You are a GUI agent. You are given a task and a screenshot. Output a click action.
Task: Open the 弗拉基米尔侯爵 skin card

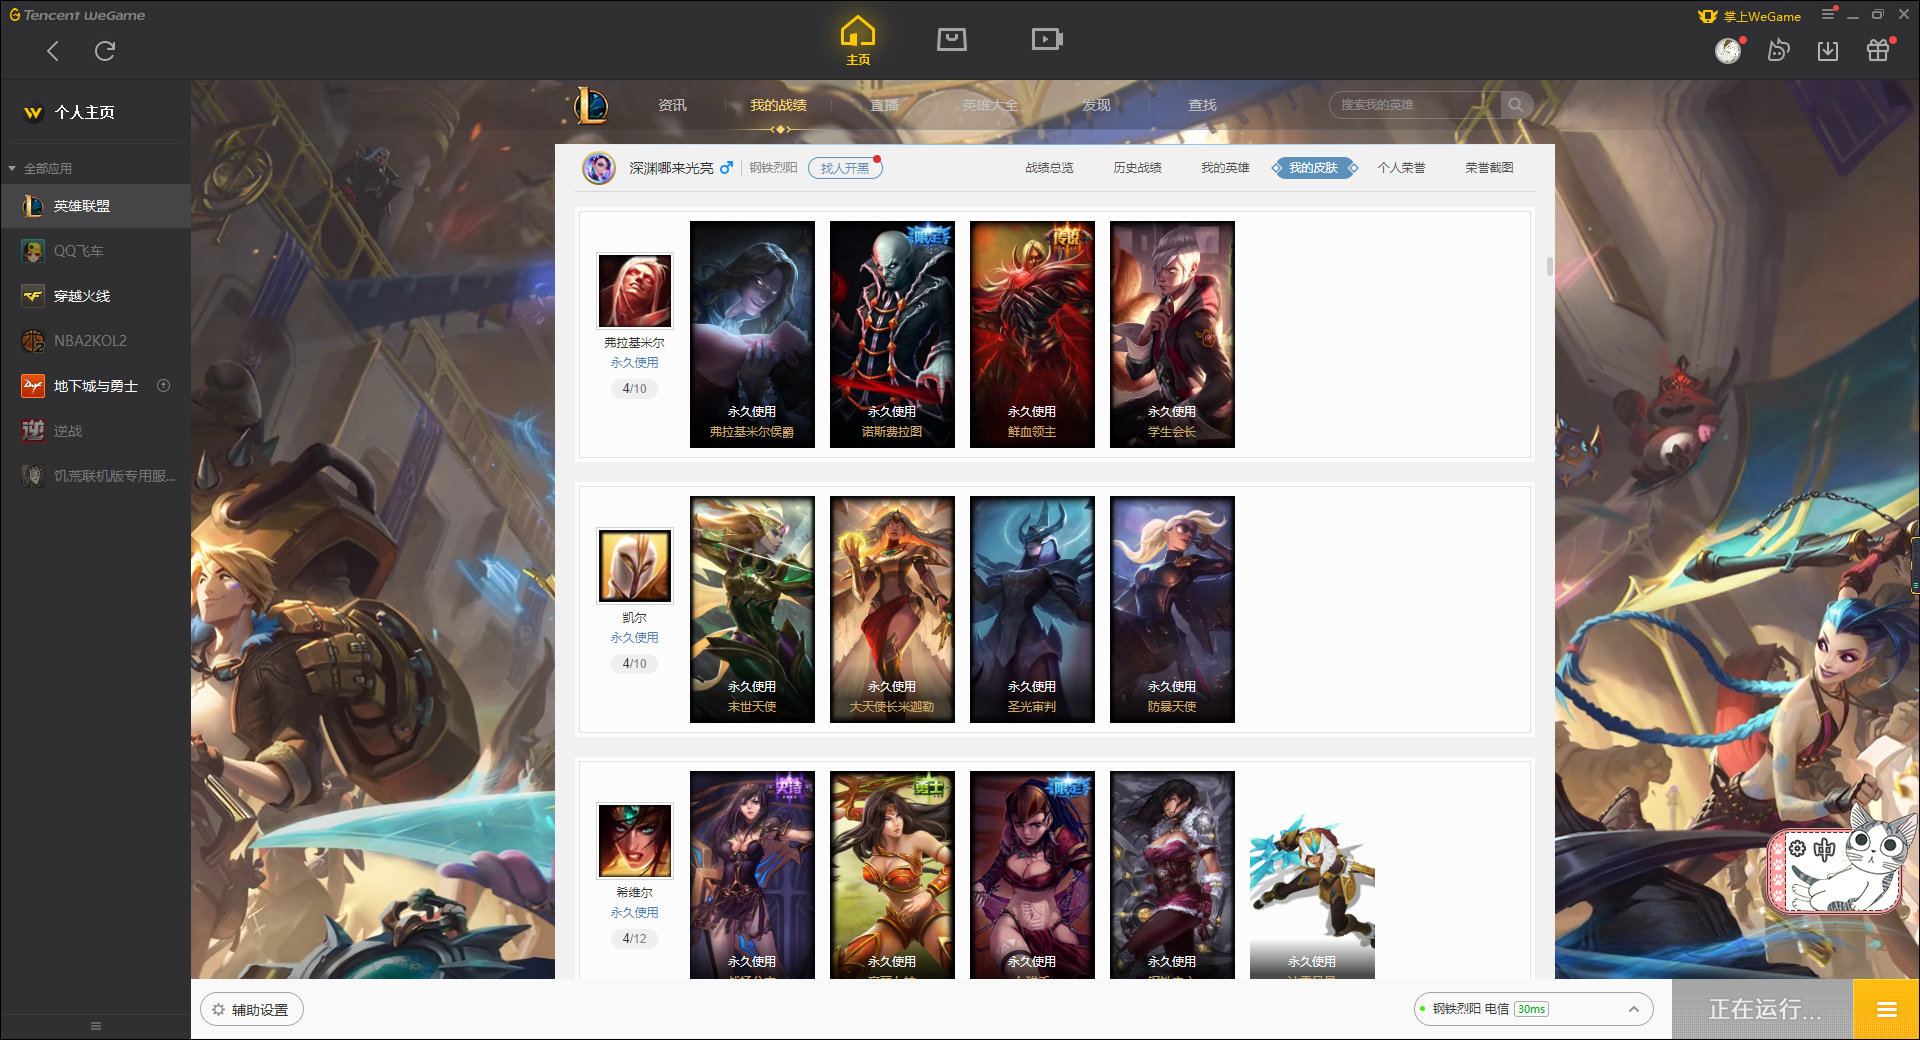pos(752,334)
